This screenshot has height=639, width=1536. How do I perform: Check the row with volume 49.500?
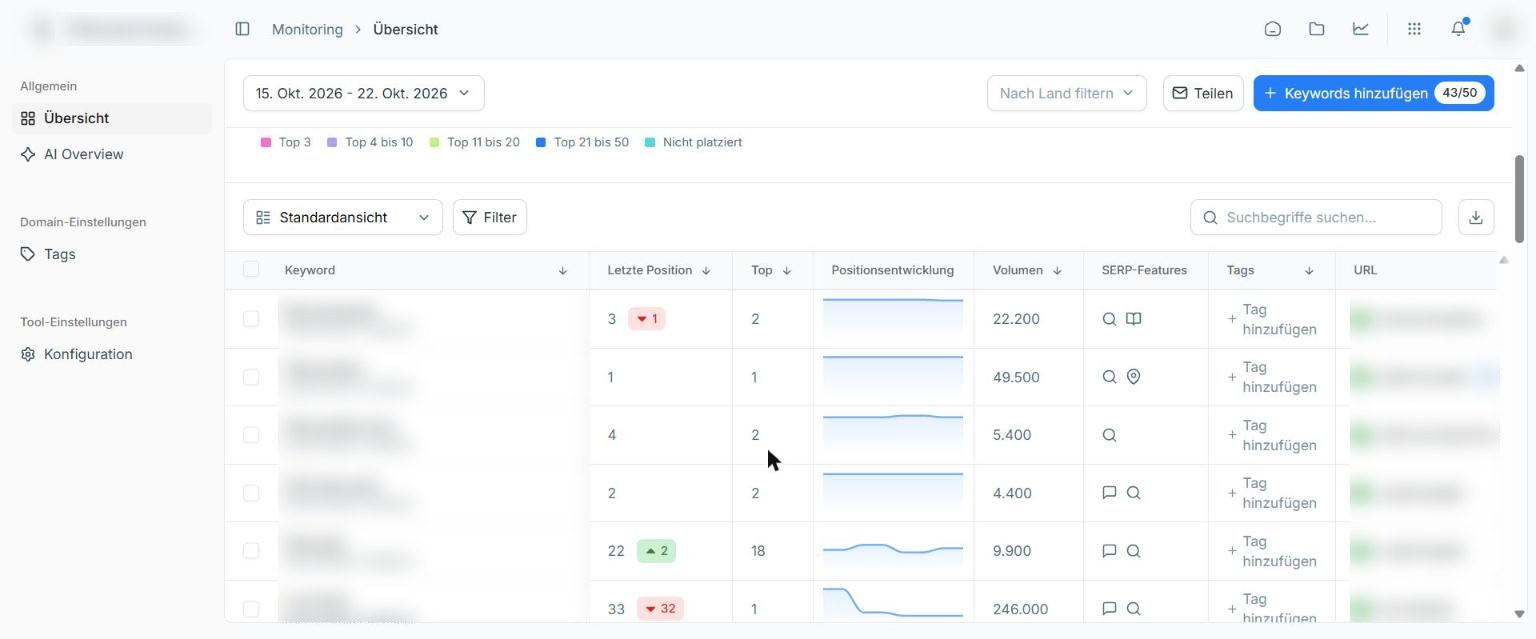click(x=251, y=377)
